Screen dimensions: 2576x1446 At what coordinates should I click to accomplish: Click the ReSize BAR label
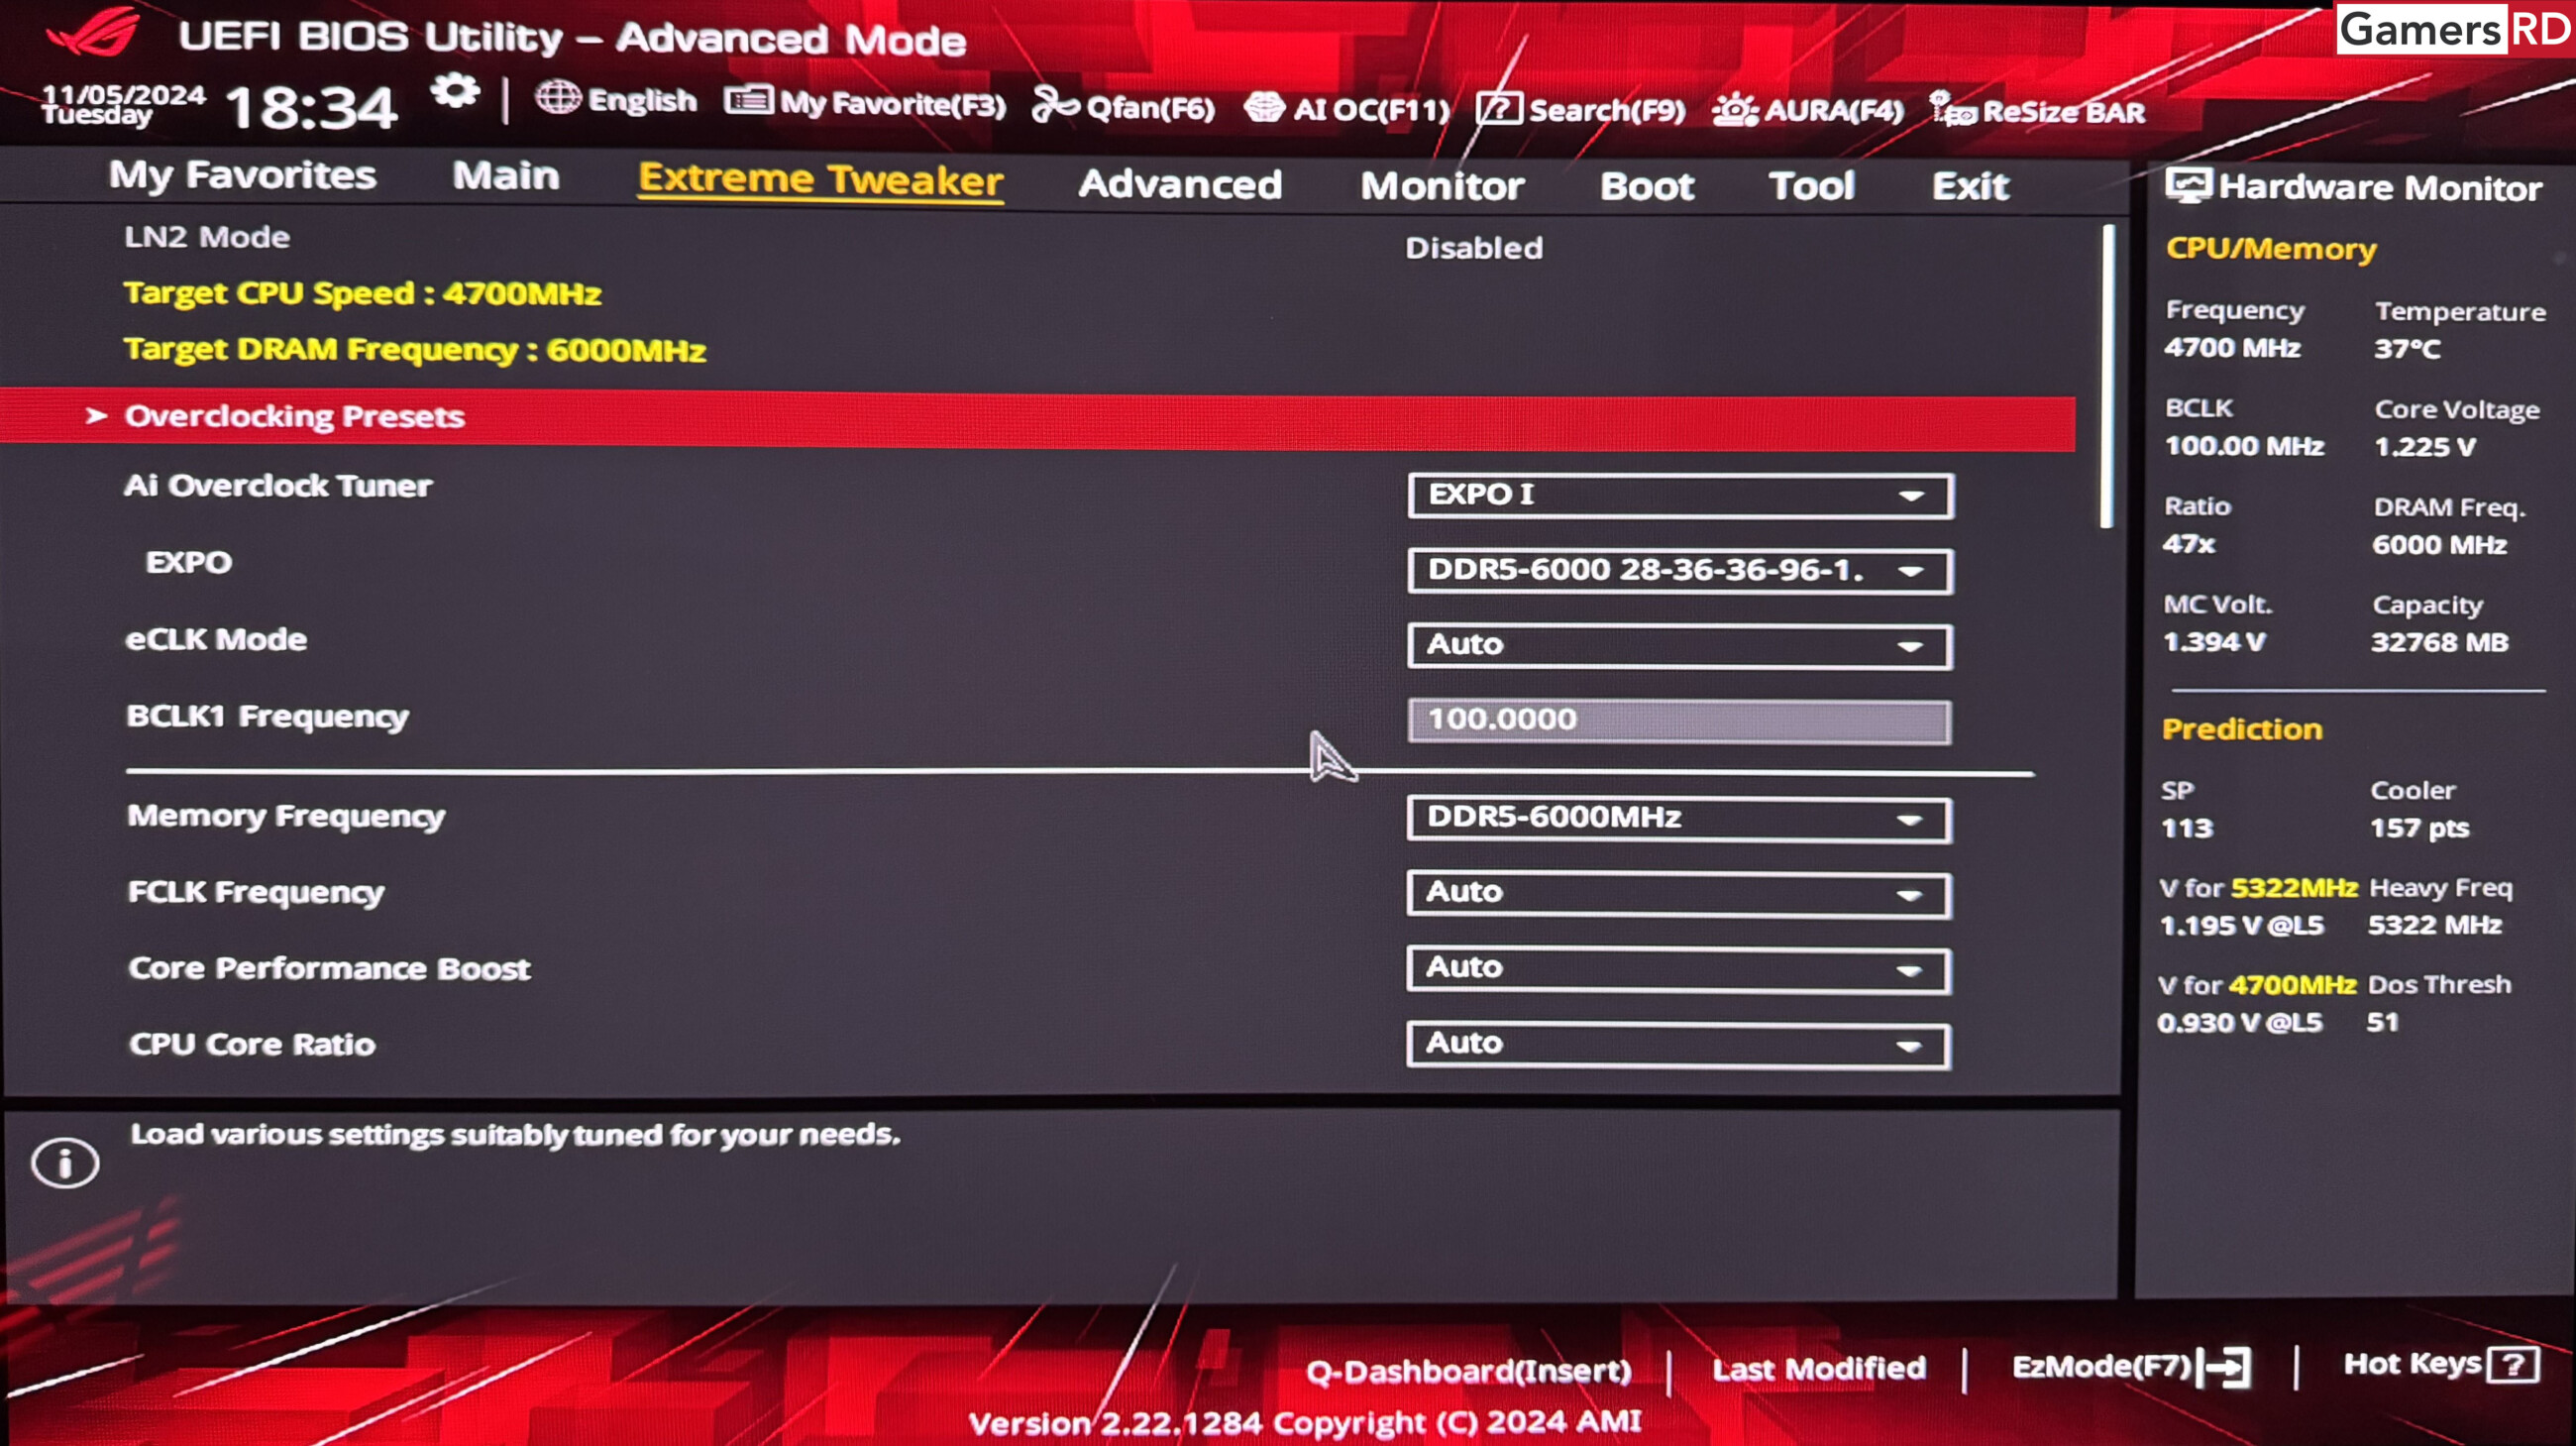pos(2063,111)
